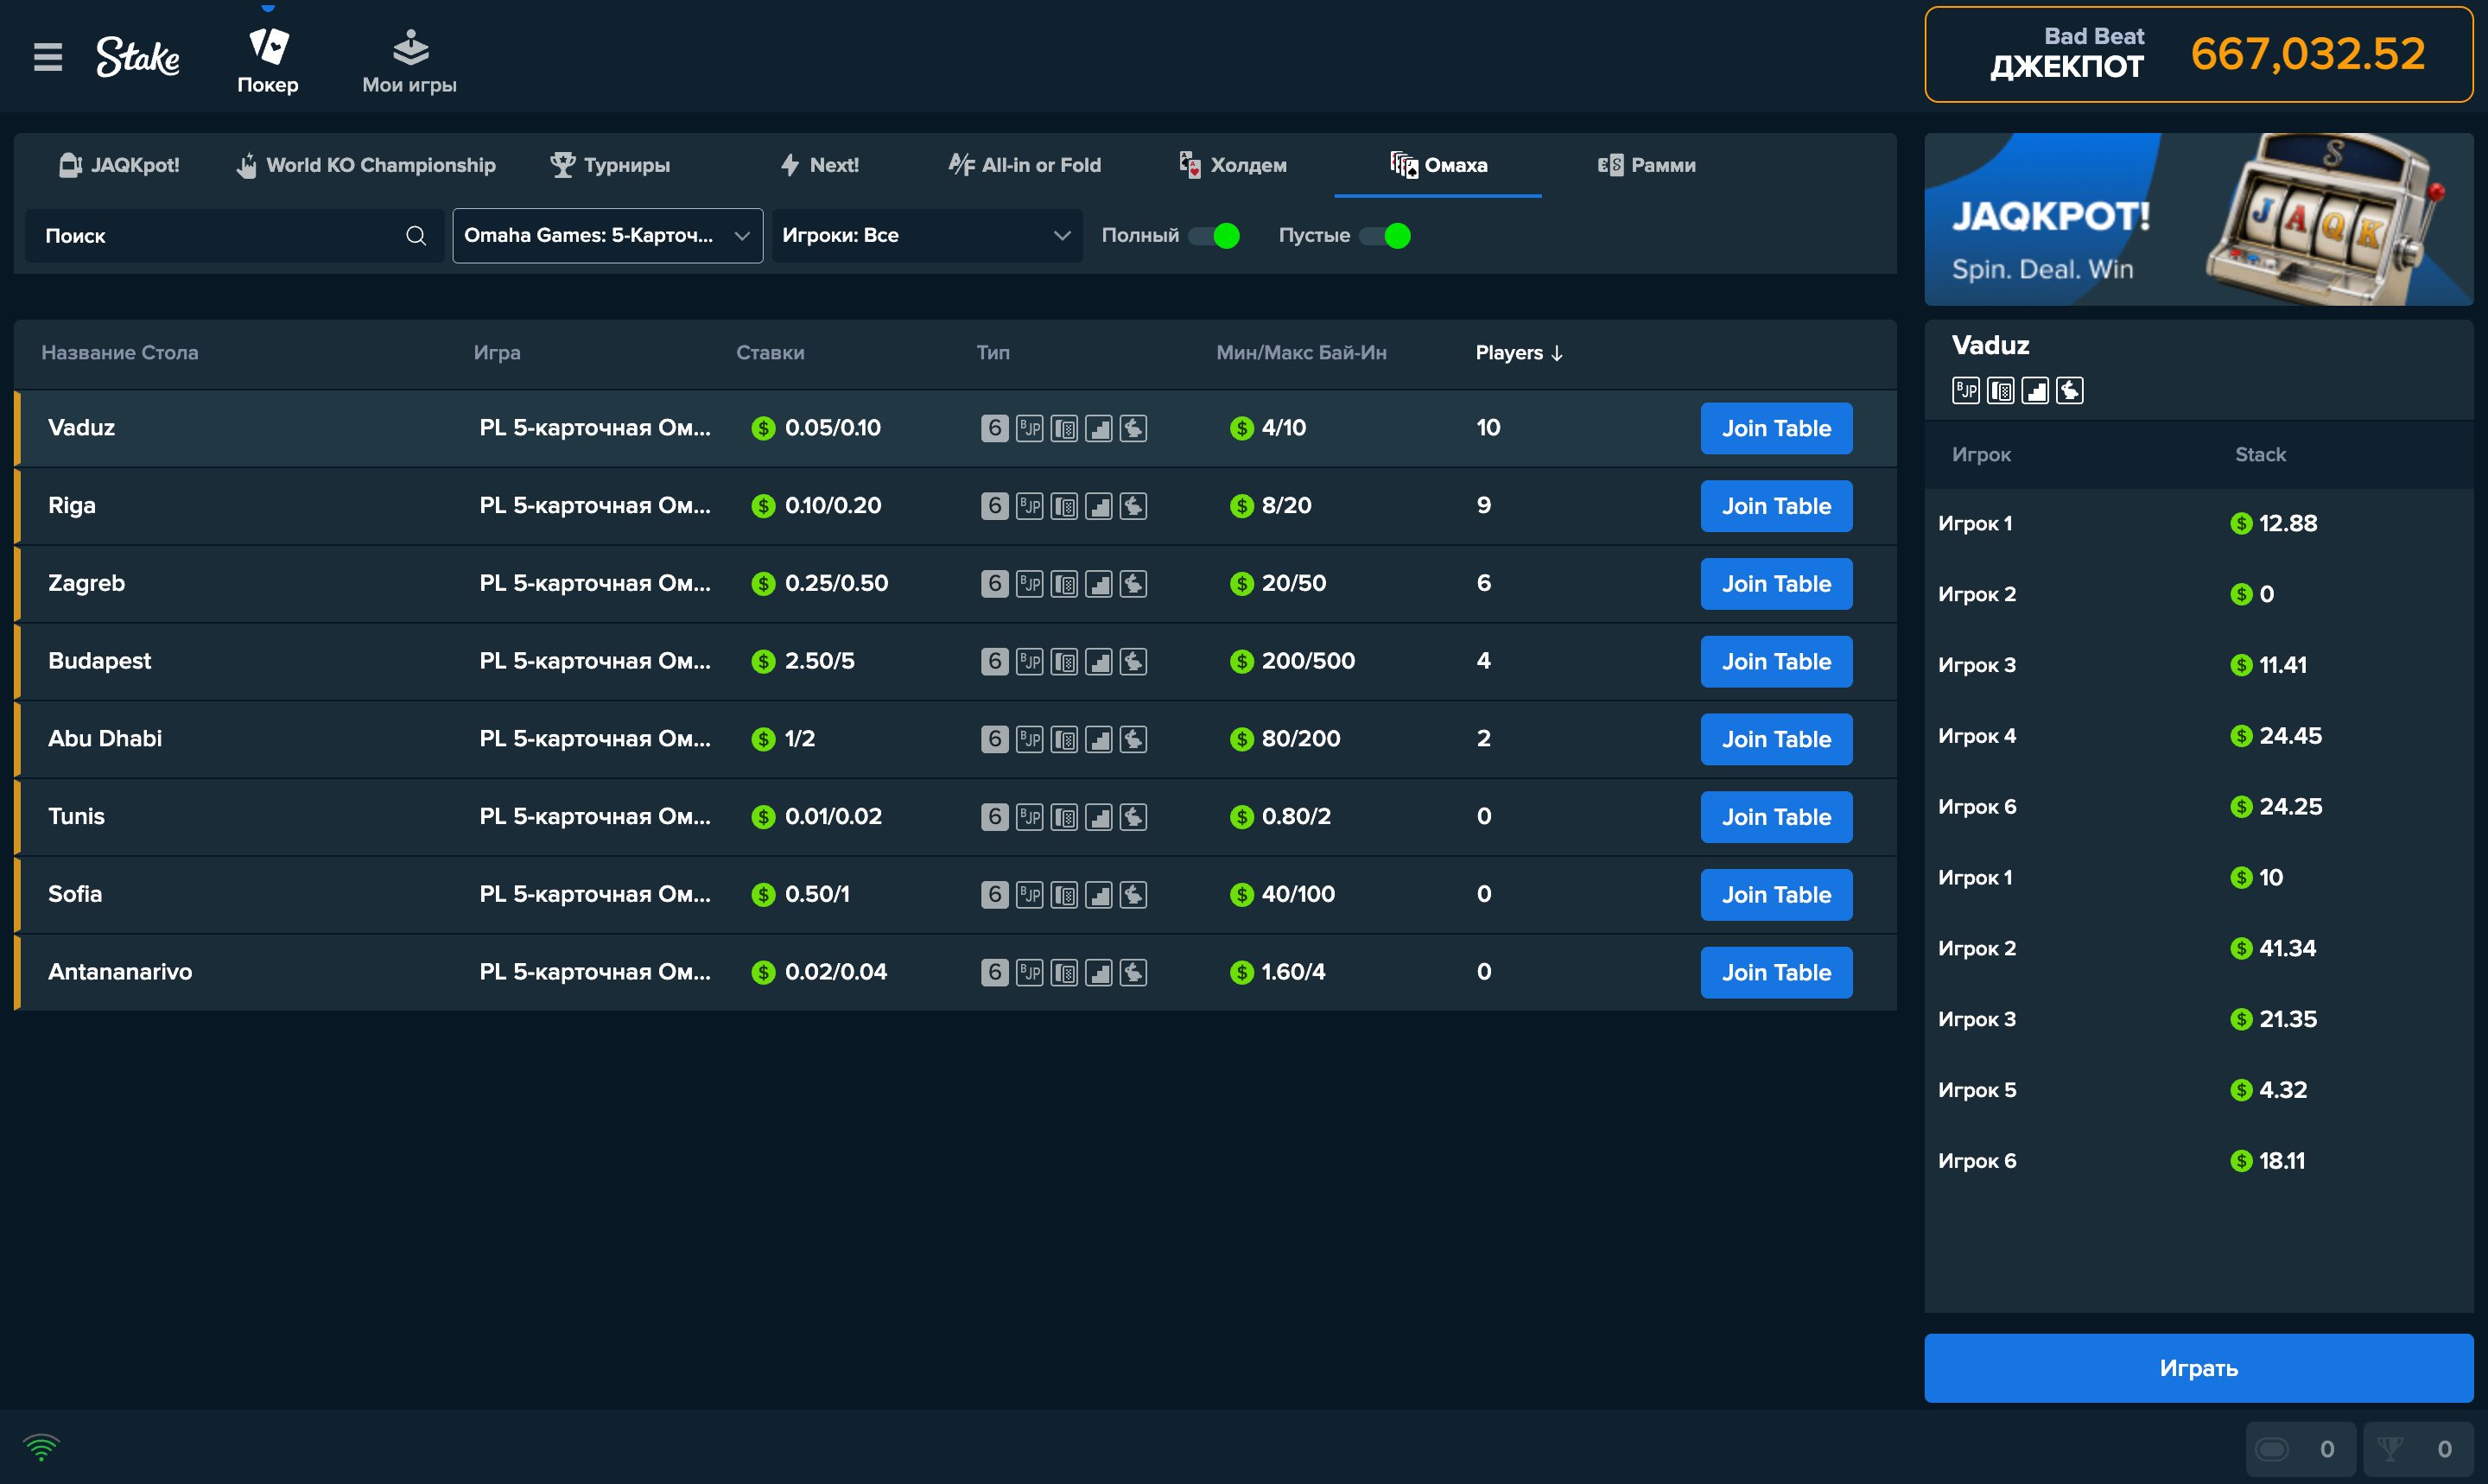
Task: Toggle the Пустые empty tables switch
Action: click(1386, 236)
